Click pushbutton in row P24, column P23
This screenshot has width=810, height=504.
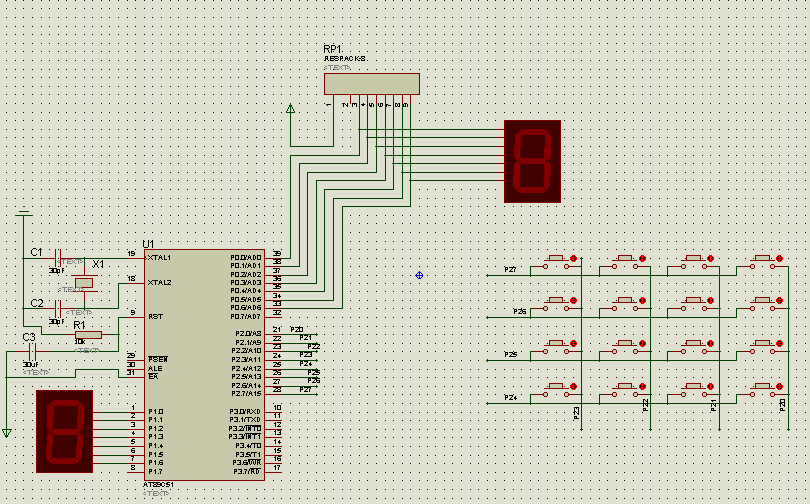pos(556,390)
